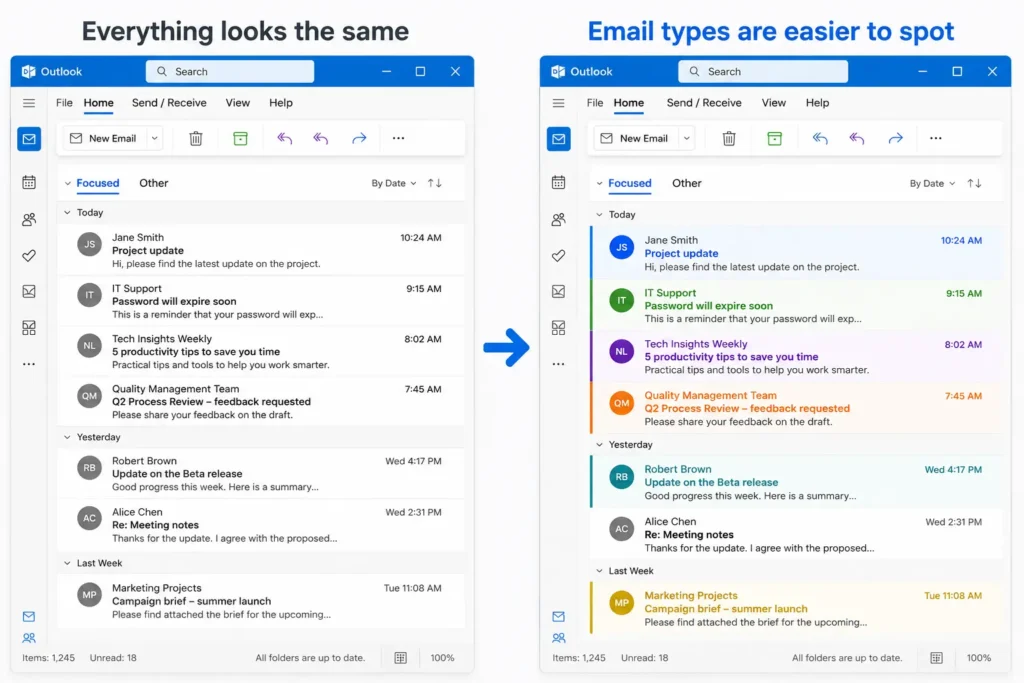Image resolution: width=1024 pixels, height=683 pixels.
Task: Open sidebar more apps ellipsis in right Outlook
Action: click(x=558, y=364)
